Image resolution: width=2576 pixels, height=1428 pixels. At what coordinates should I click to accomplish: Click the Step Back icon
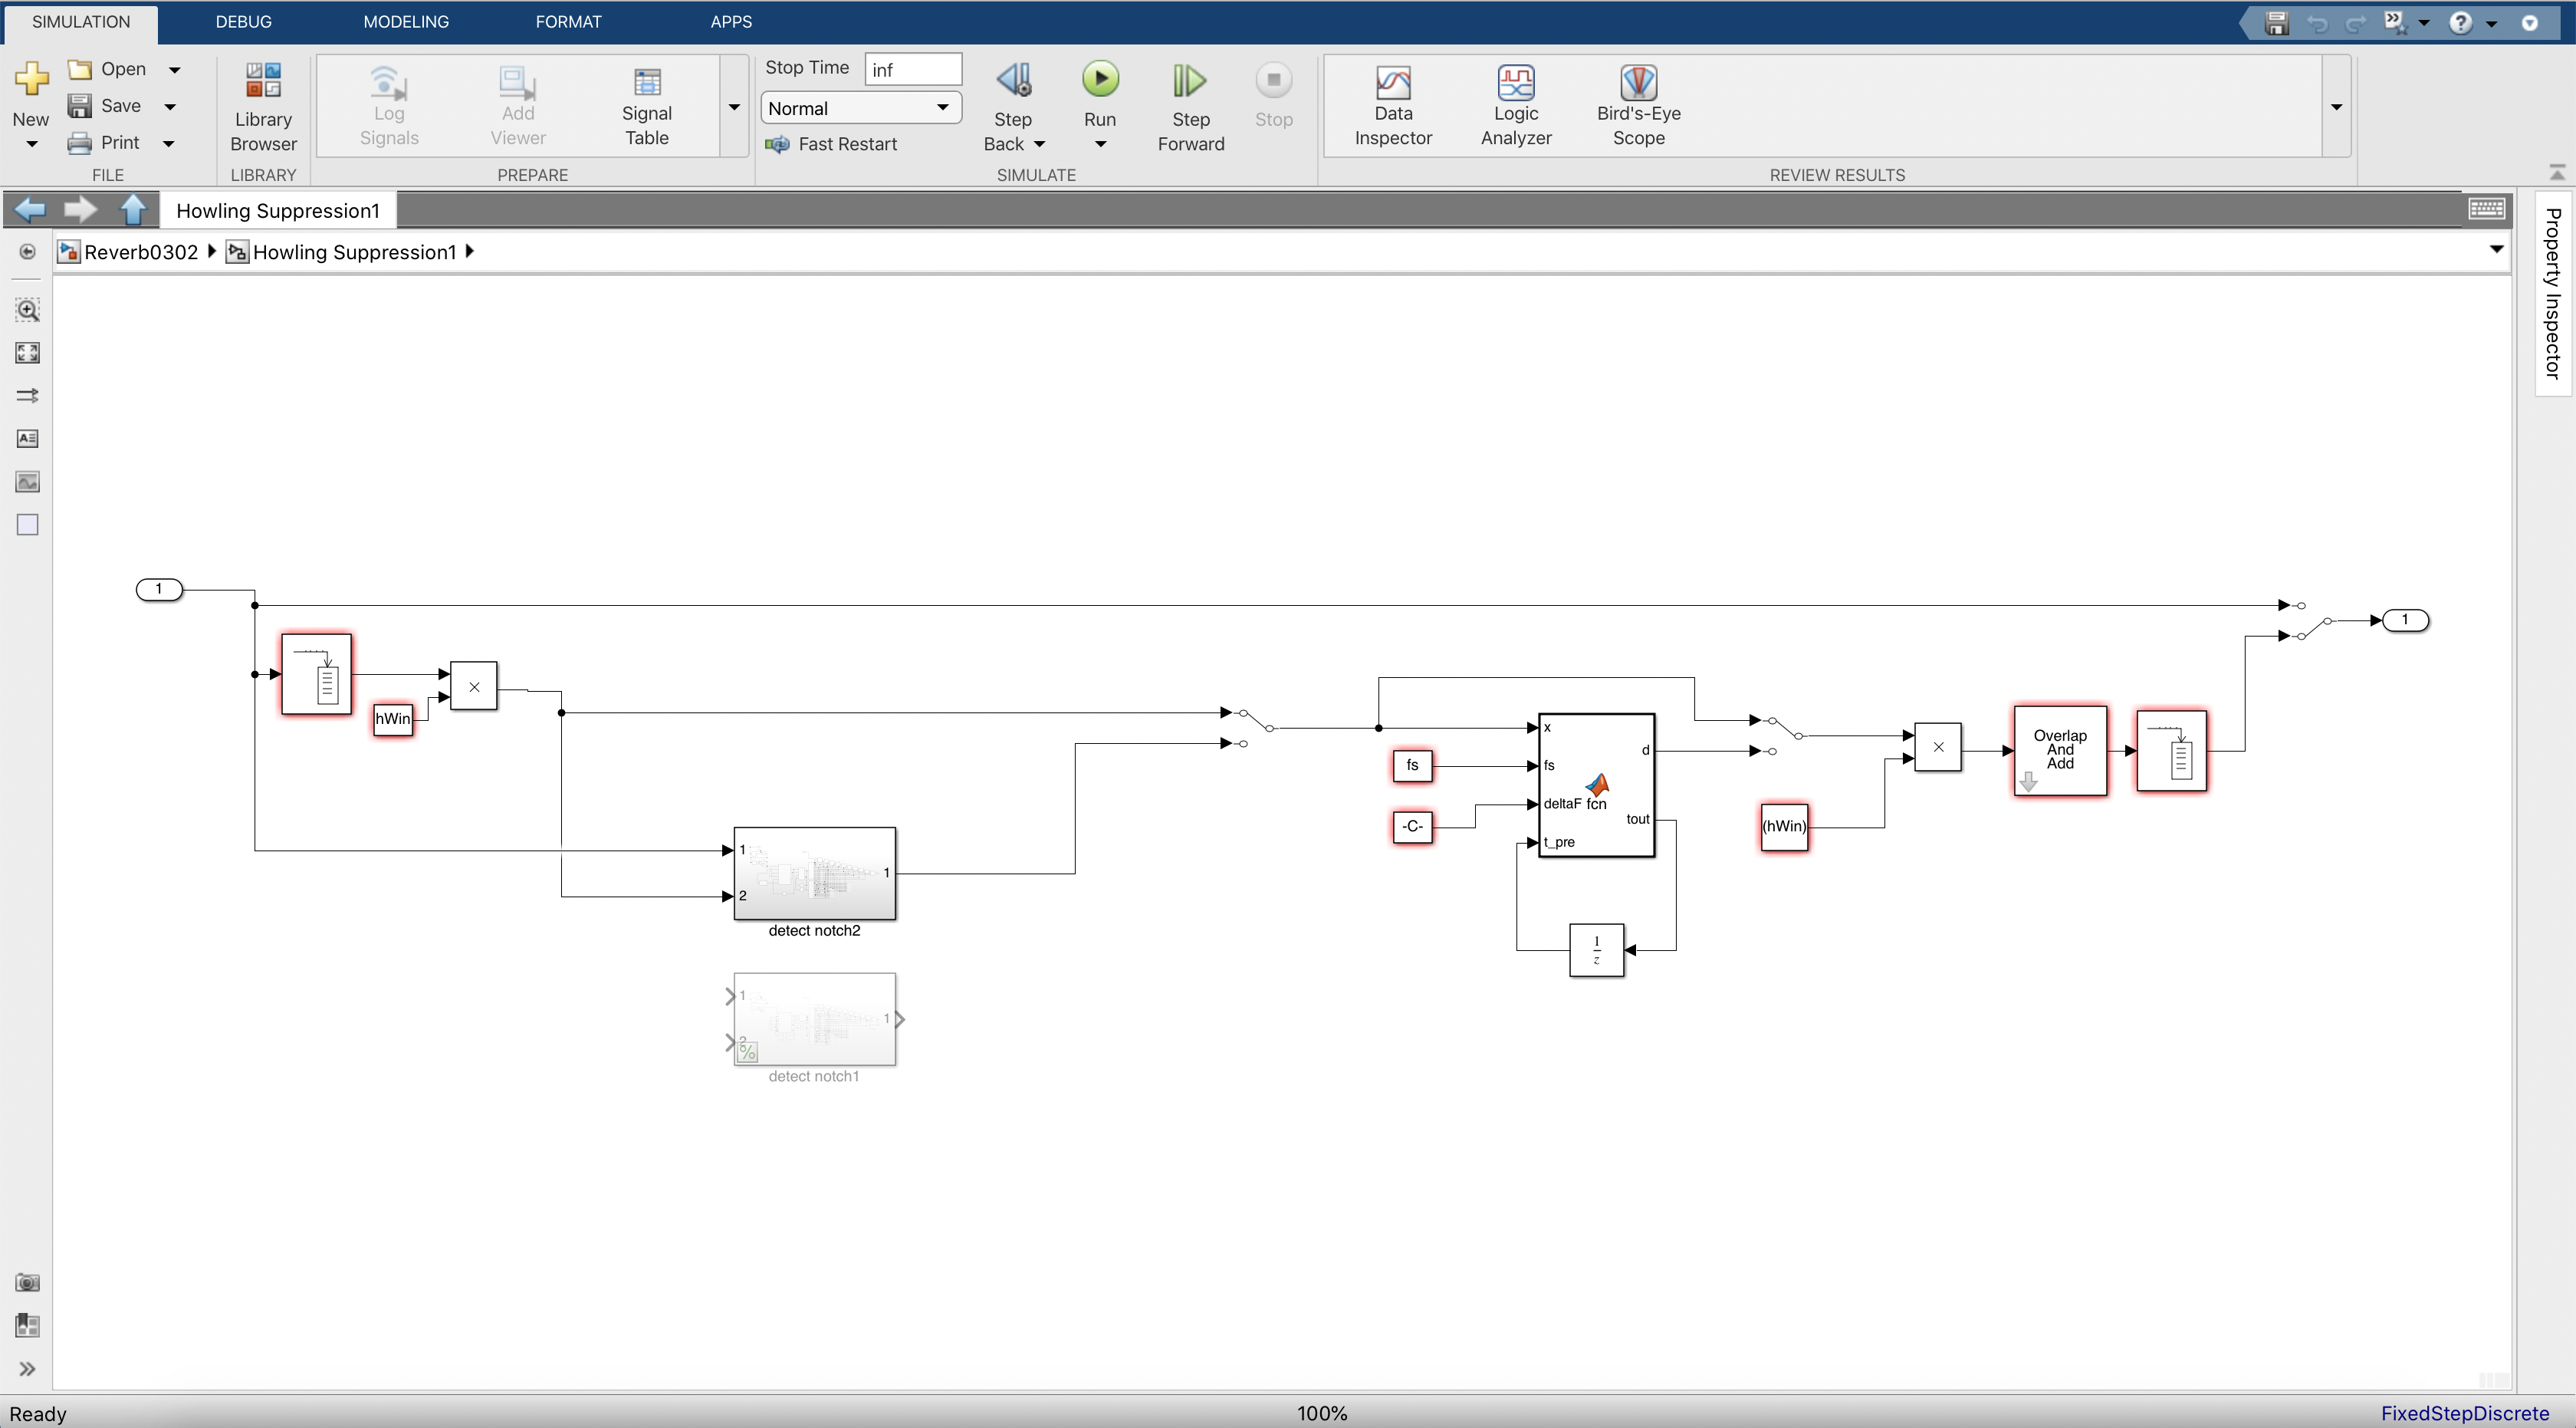pyautogui.click(x=1013, y=80)
